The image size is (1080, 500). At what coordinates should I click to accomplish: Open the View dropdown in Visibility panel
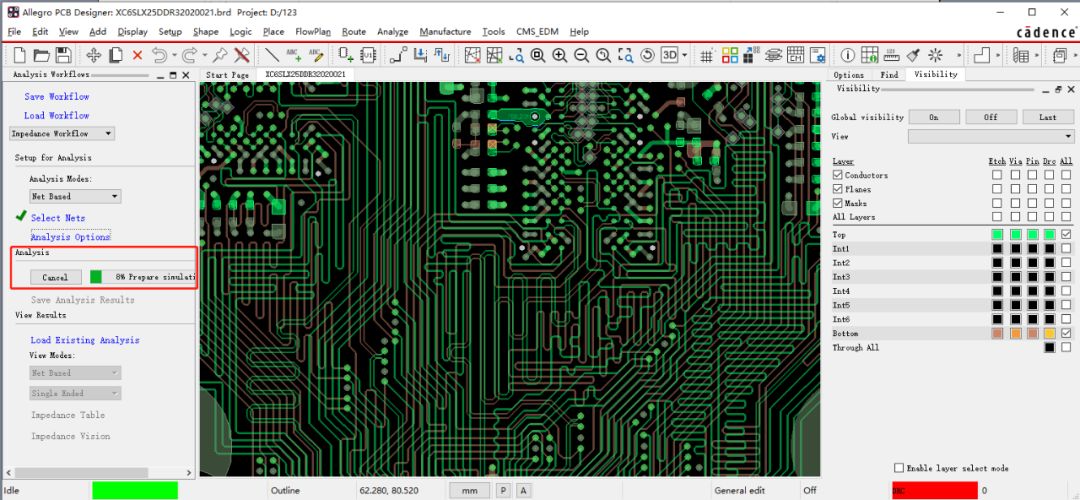[x=991, y=136]
